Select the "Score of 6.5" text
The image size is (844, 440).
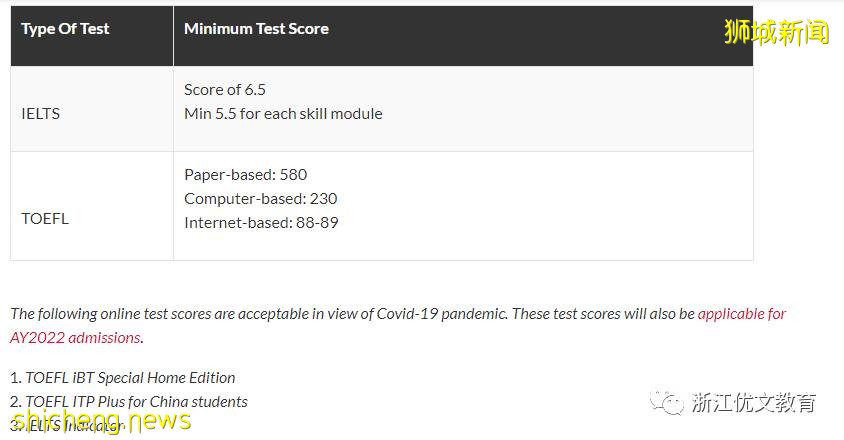tap(225, 90)
